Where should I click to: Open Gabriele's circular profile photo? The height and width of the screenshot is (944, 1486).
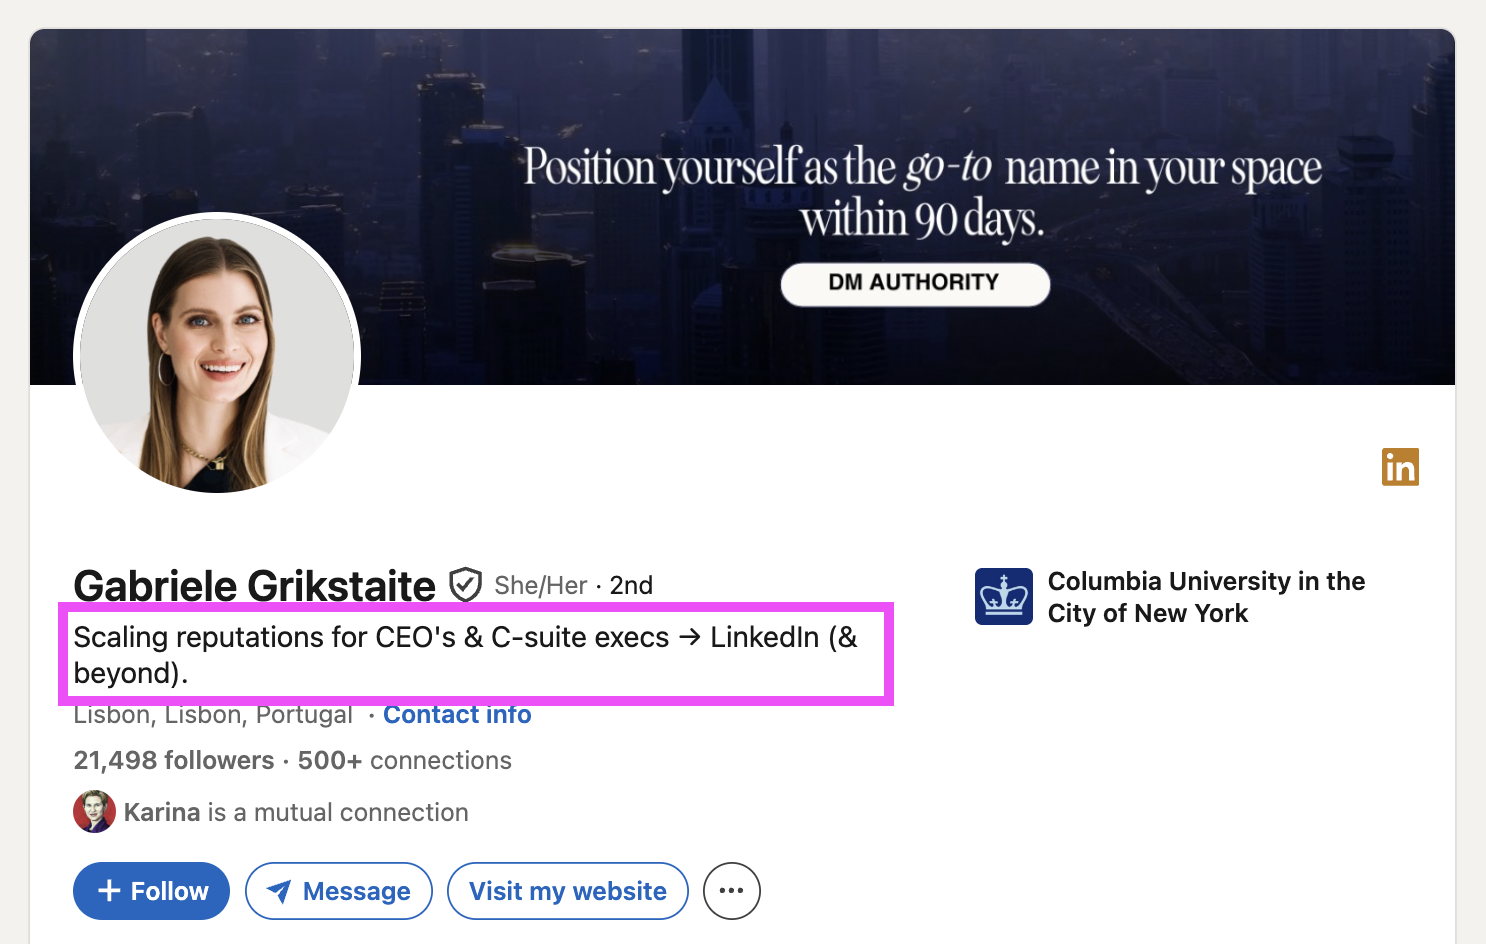click(x=217, y=355)
